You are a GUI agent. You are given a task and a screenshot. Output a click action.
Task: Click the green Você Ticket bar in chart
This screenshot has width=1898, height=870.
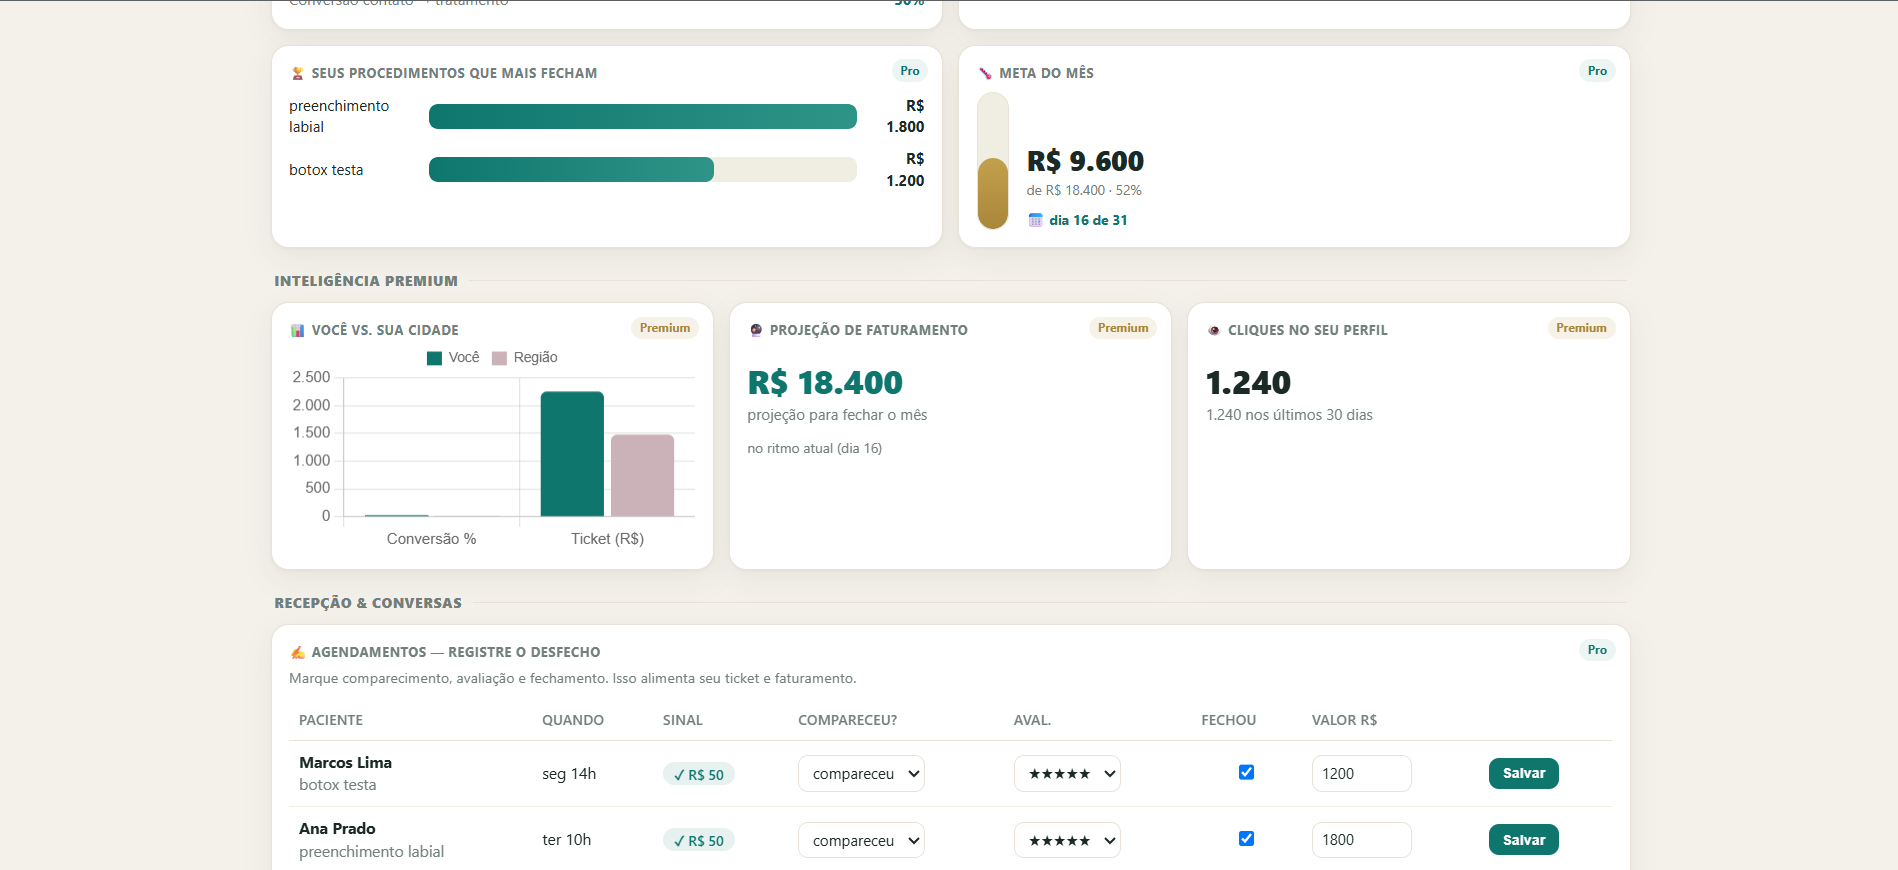coord(572,454)
